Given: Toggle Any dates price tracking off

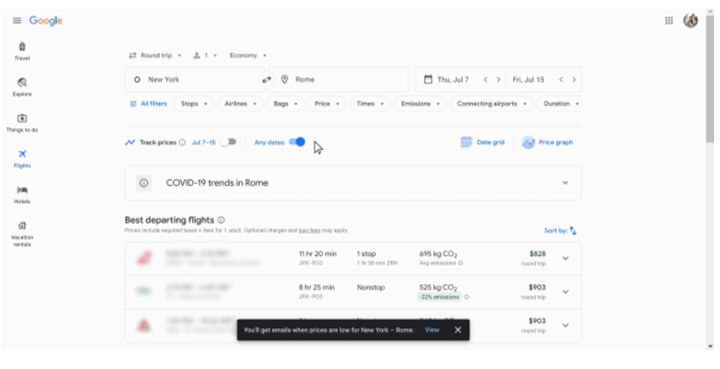Looking at the screenshot, I should pos(297,142).
